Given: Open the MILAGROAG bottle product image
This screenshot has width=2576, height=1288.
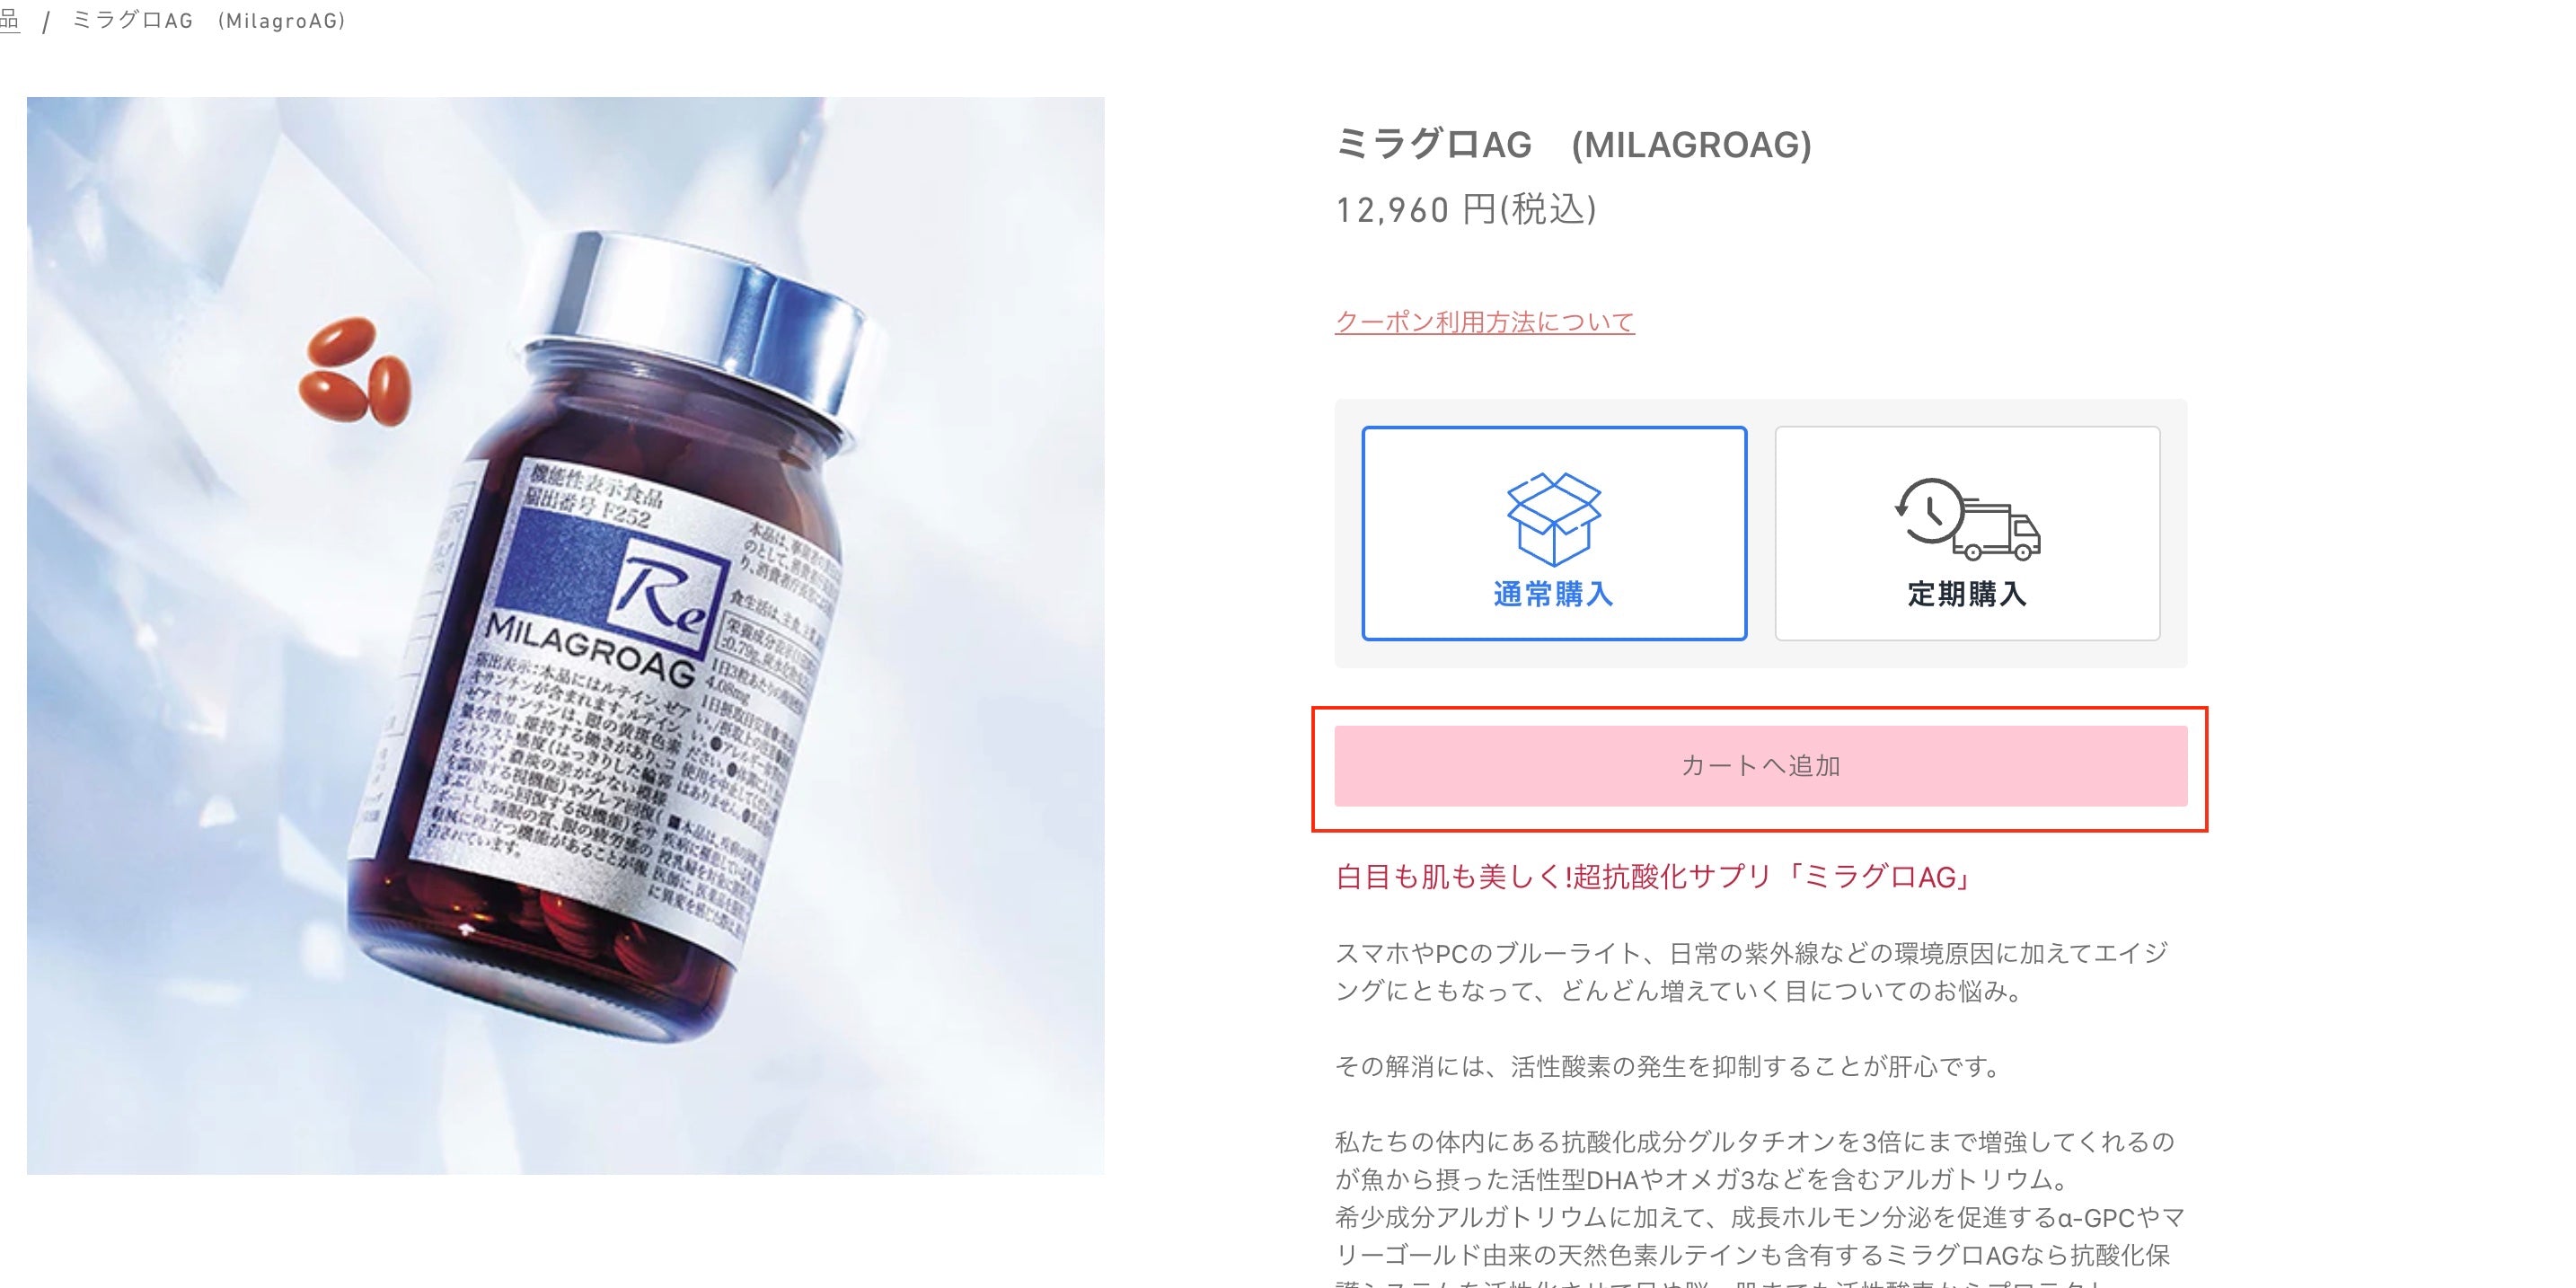Looking at the screenshot, I should click(x=565, y=635).
